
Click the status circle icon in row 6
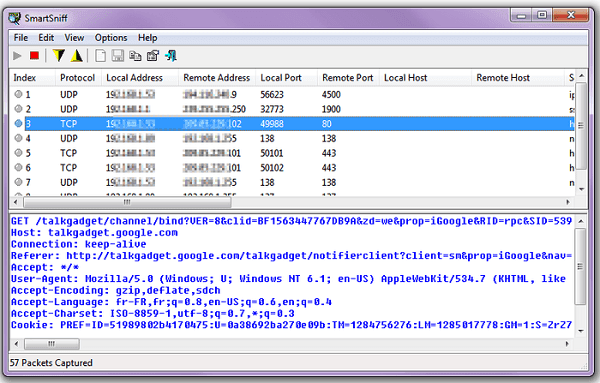(x=18, y=168)
